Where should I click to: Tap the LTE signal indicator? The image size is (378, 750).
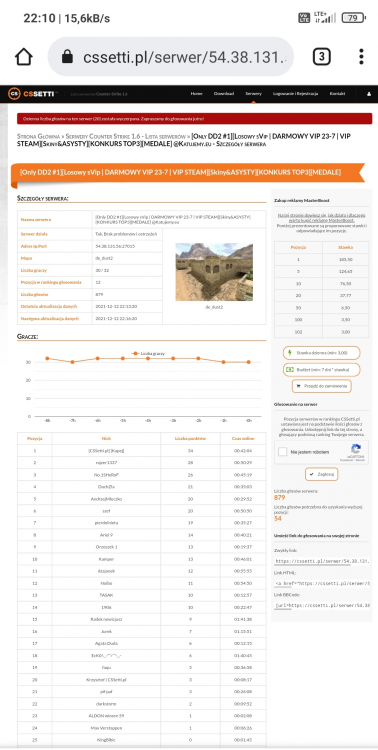click(x=324, y=18)
